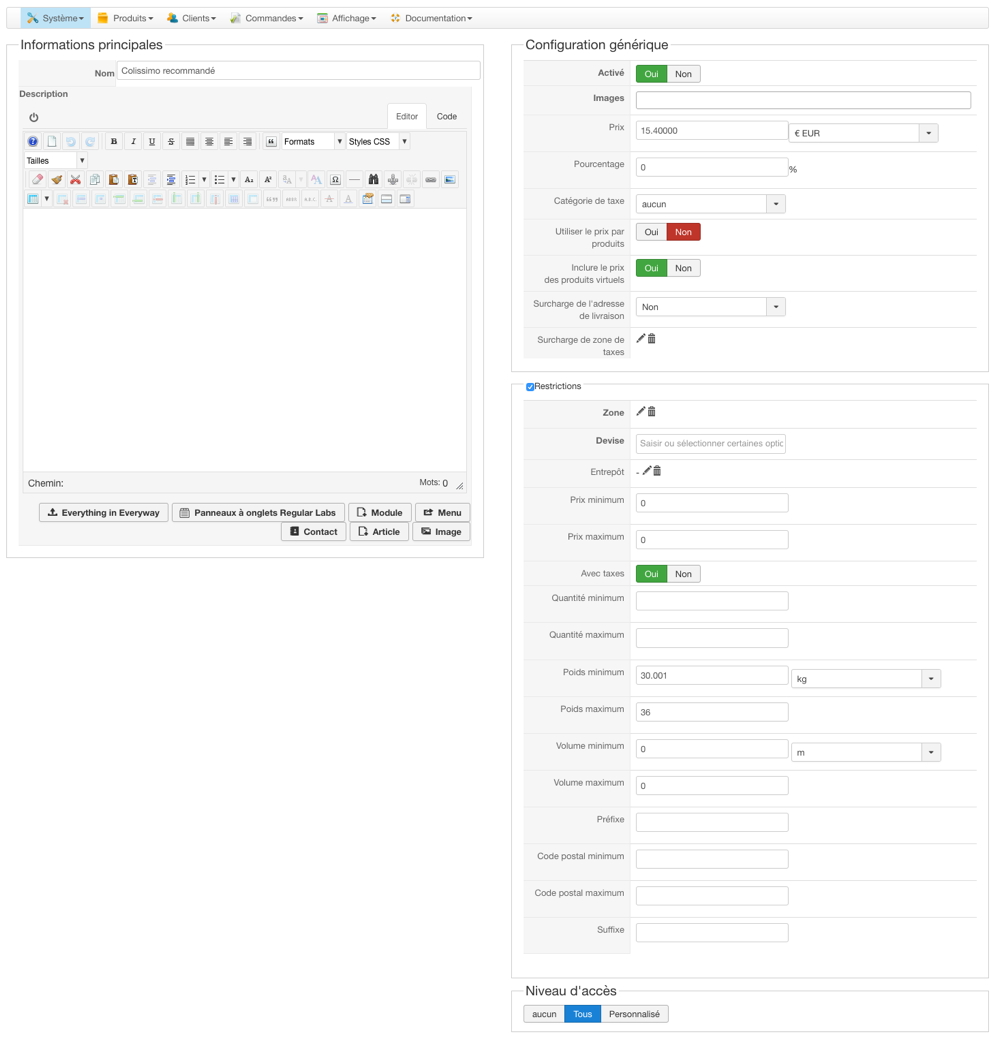The image size is (1000, 1050).
Task: Click the eraser remove-format icon
Action: tap(38, 179)
